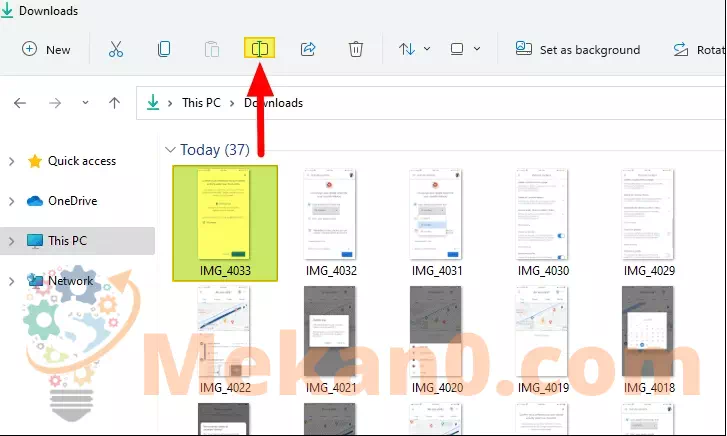Open OneDrive in the sidebar
This screenshot has height=436, width=727.
pos(72,201)
